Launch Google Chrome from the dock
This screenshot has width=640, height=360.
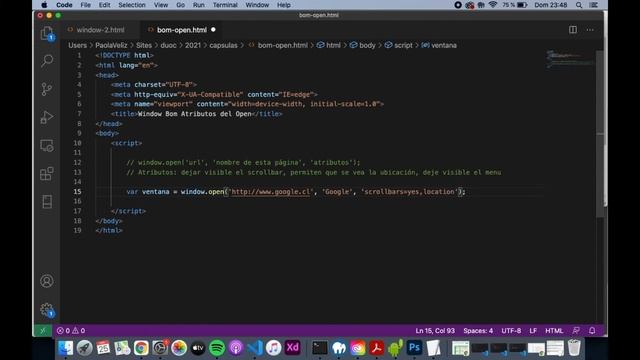(x=141, y=348)
